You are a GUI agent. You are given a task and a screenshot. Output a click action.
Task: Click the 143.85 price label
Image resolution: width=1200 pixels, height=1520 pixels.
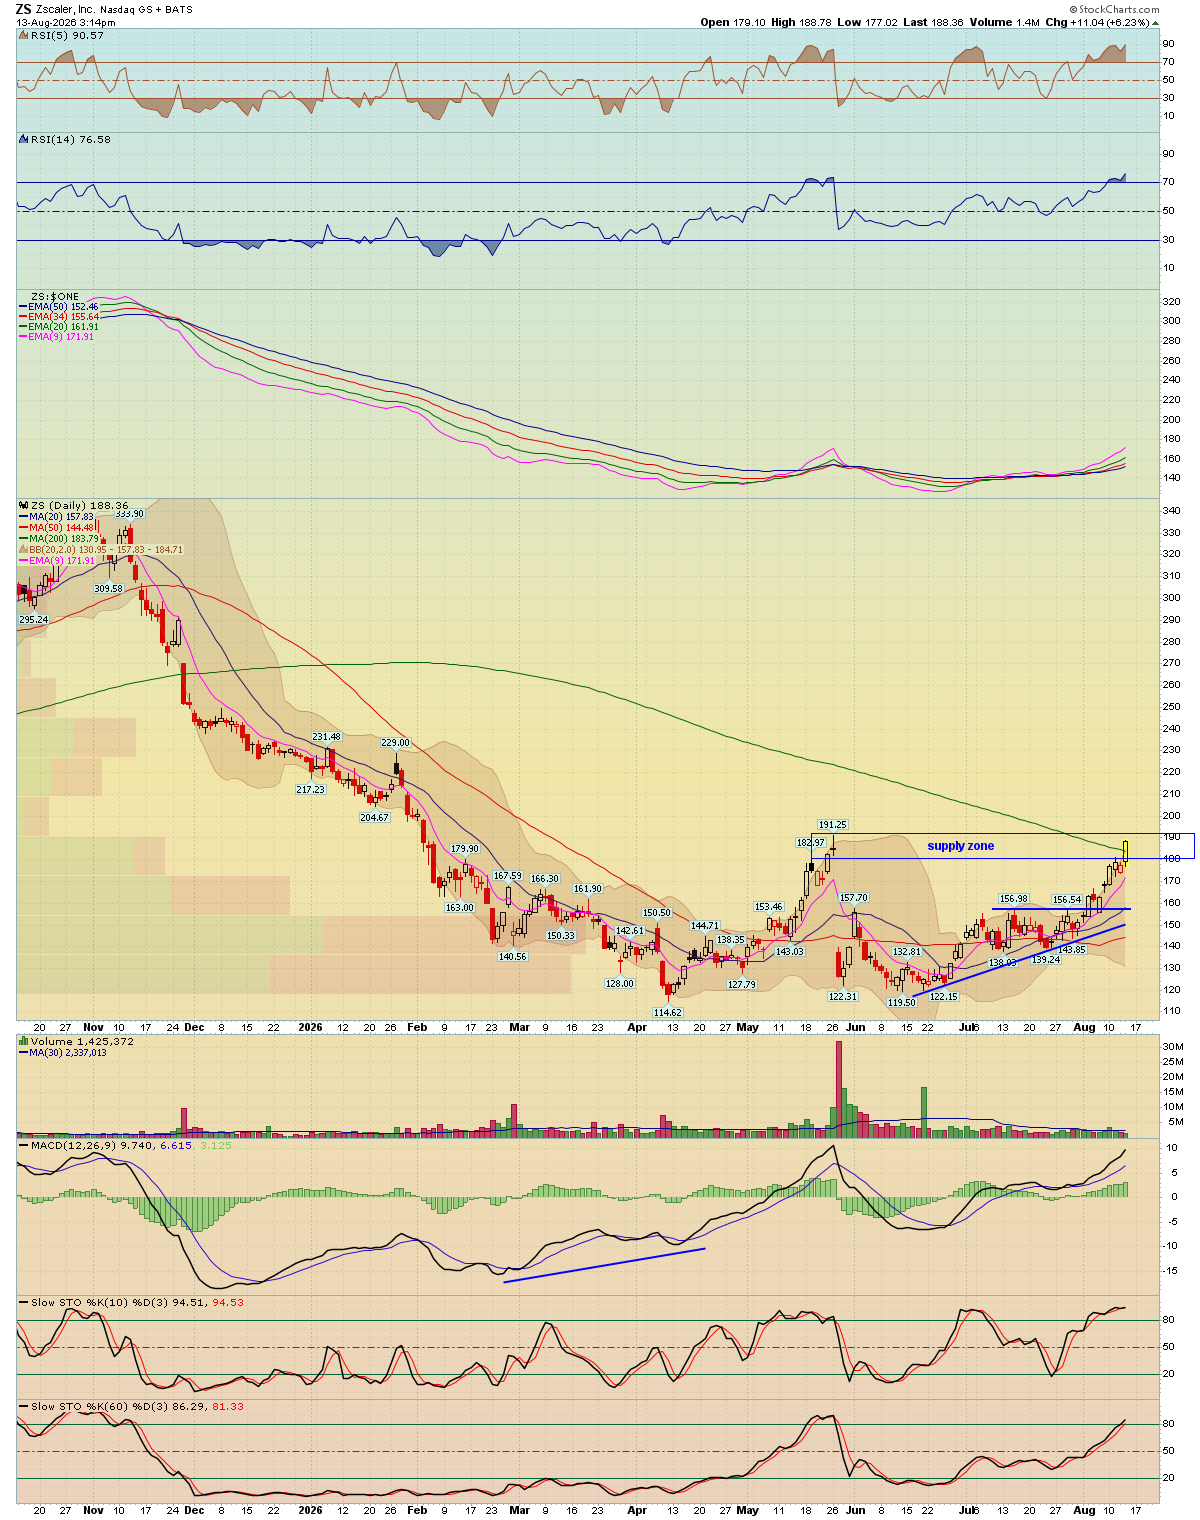coord(1072,950)
